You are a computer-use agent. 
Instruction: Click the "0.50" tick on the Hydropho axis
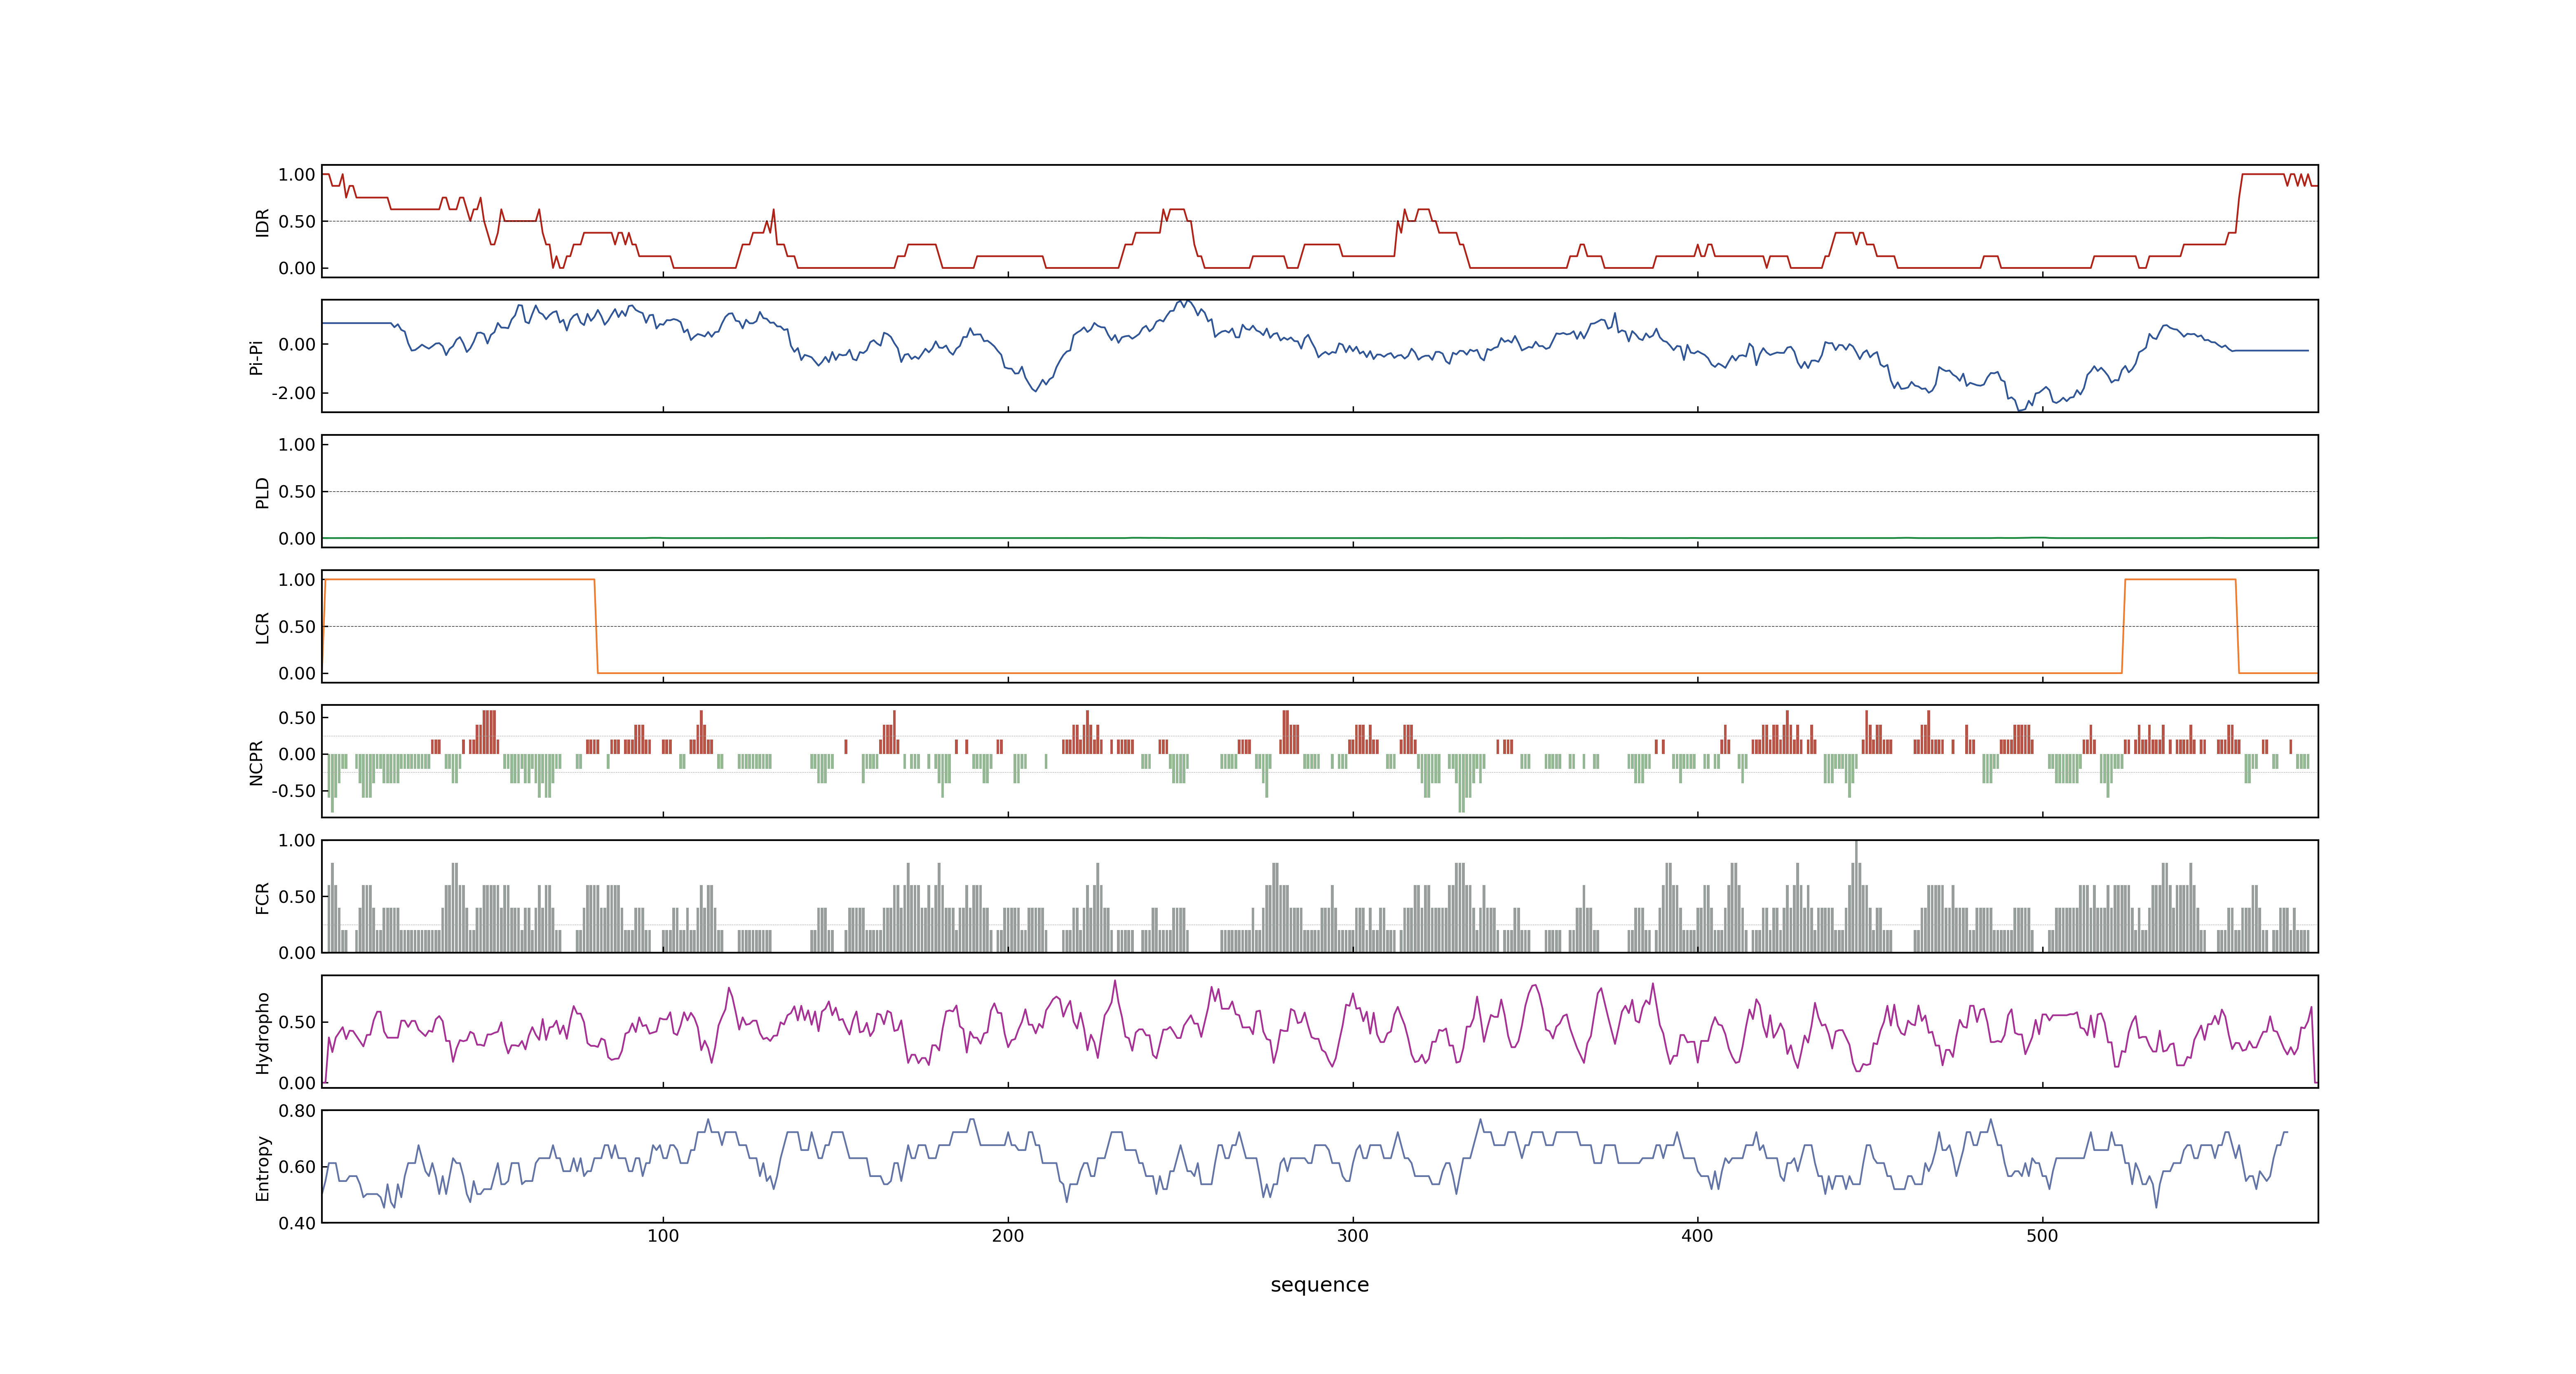[x=297, y=1021]
